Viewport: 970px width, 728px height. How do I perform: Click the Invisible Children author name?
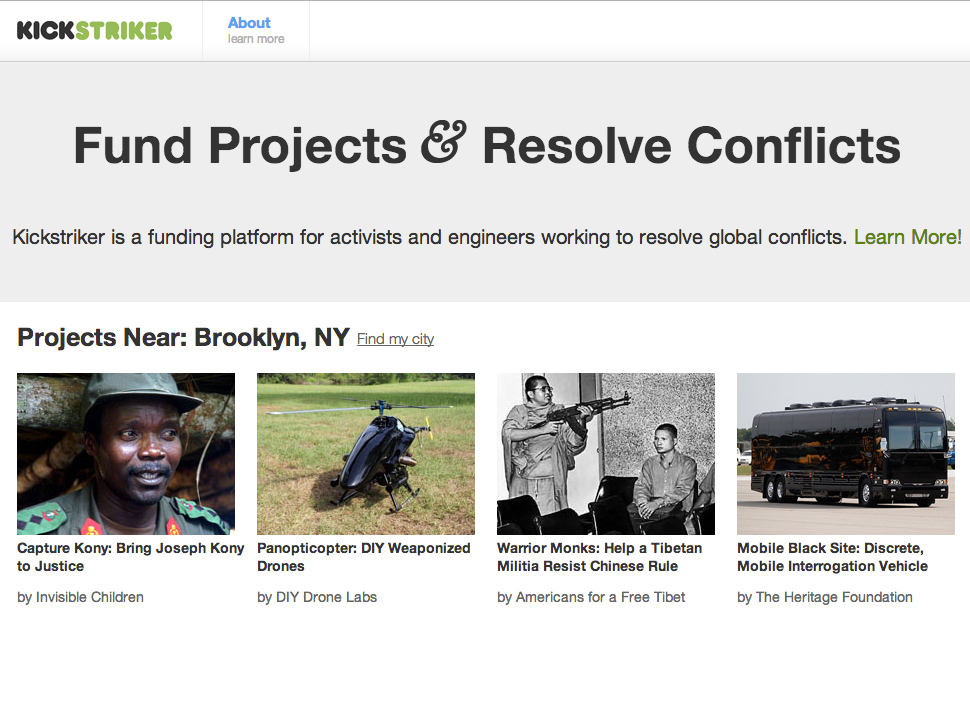pos(90,597)
